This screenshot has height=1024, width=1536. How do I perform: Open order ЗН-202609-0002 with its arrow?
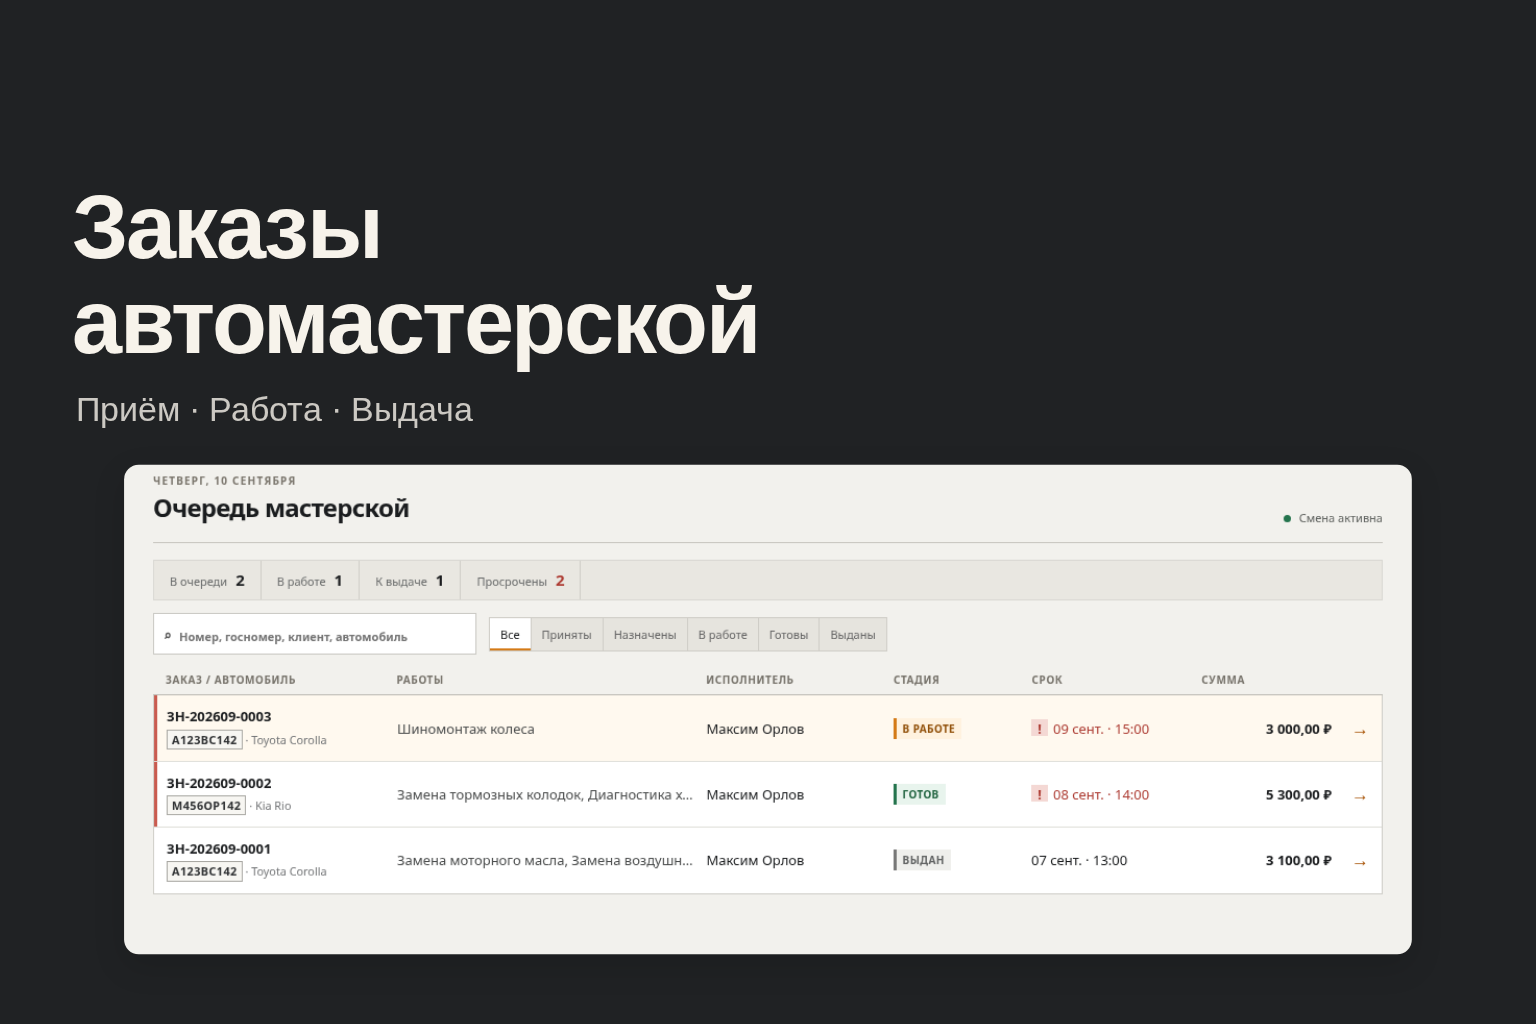(x=1359, y=797)
